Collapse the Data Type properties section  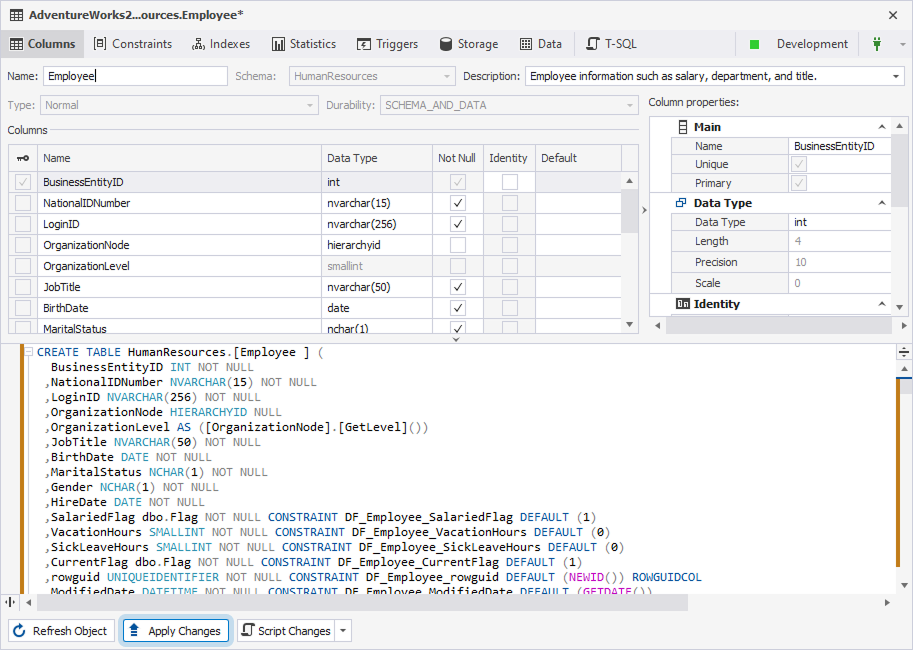[x=882, y=203]
